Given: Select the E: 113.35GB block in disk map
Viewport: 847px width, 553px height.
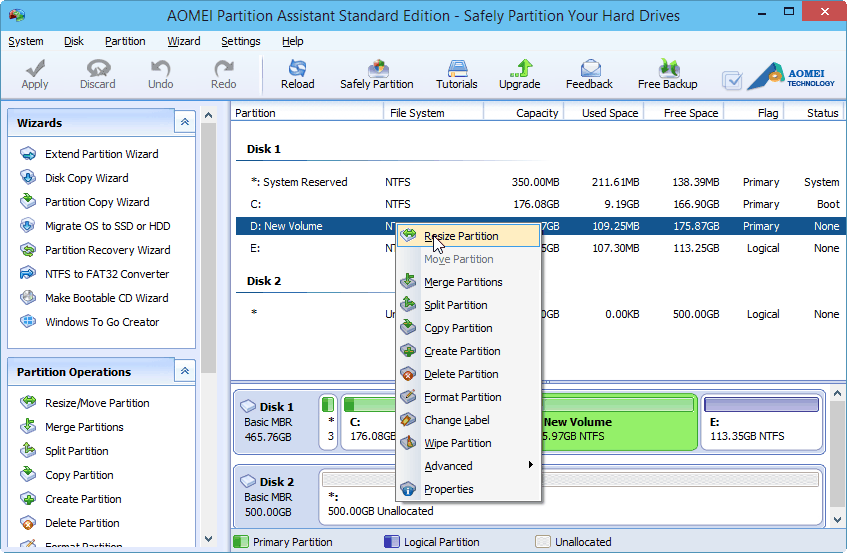Looking at the screenshot, I should click(762, 422).
